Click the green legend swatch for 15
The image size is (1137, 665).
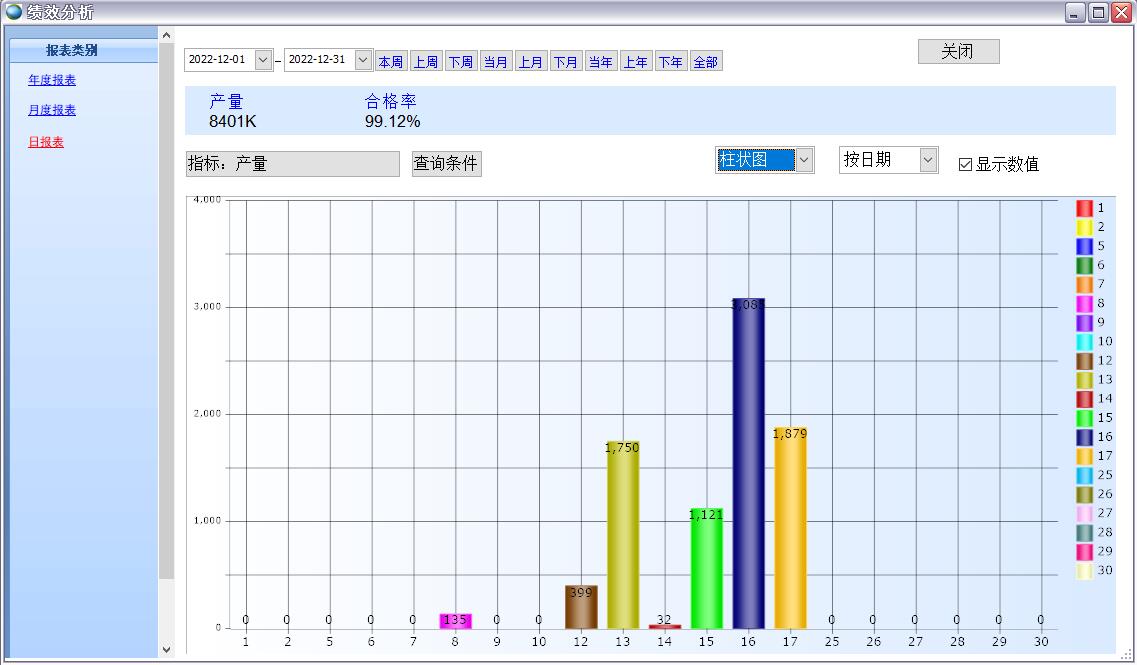tap(1084, 418)
